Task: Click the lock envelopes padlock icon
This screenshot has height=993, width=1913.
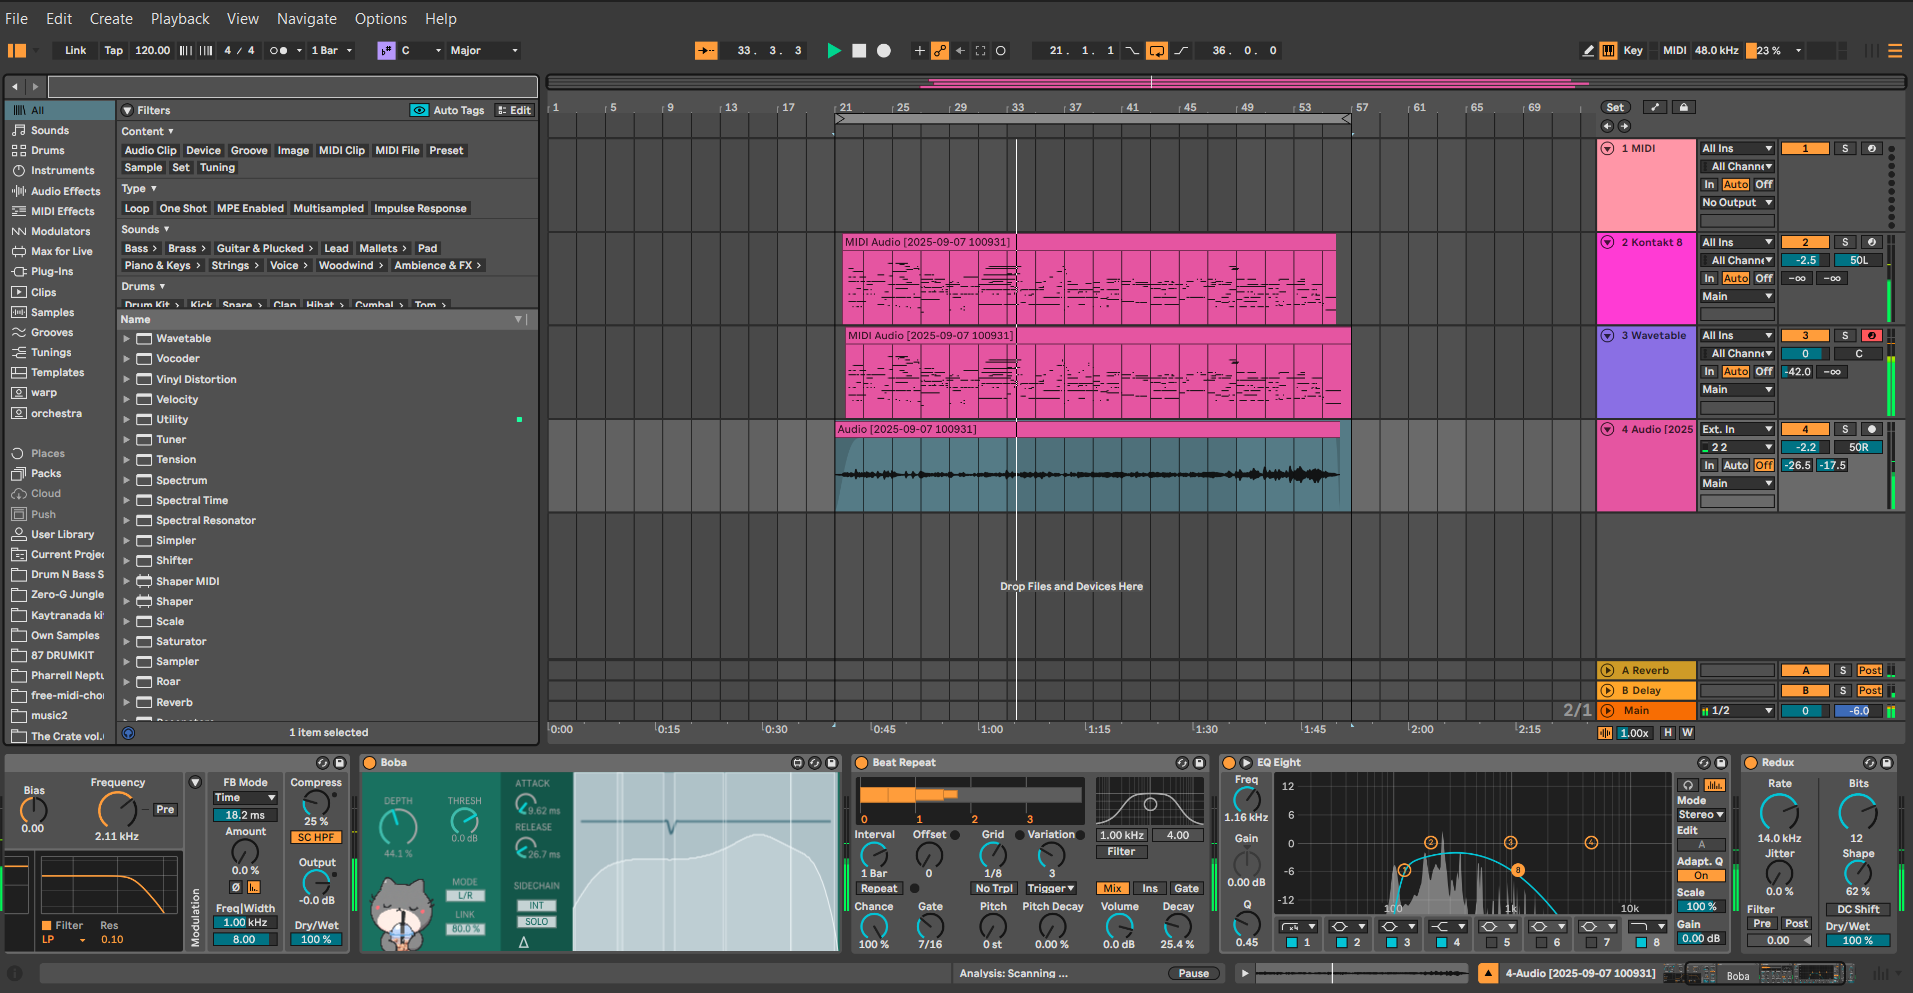Action: click(x=1684, y=107)
